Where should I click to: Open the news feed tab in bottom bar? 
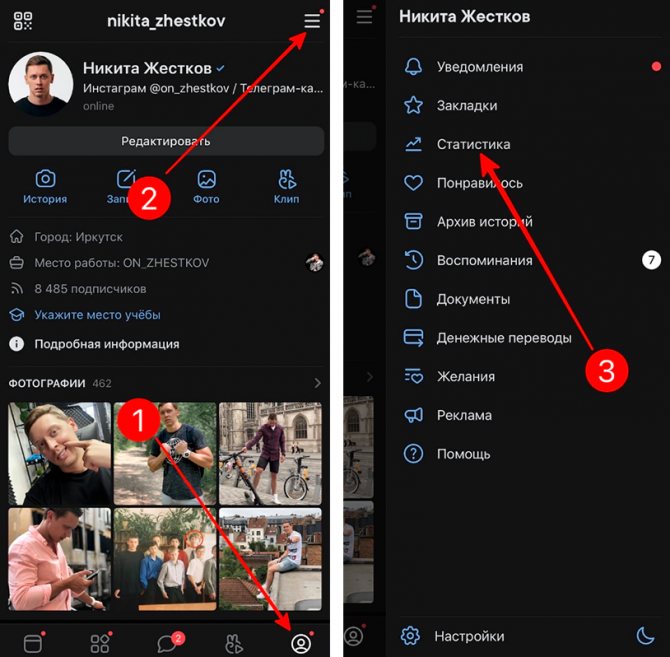[33, 643]
